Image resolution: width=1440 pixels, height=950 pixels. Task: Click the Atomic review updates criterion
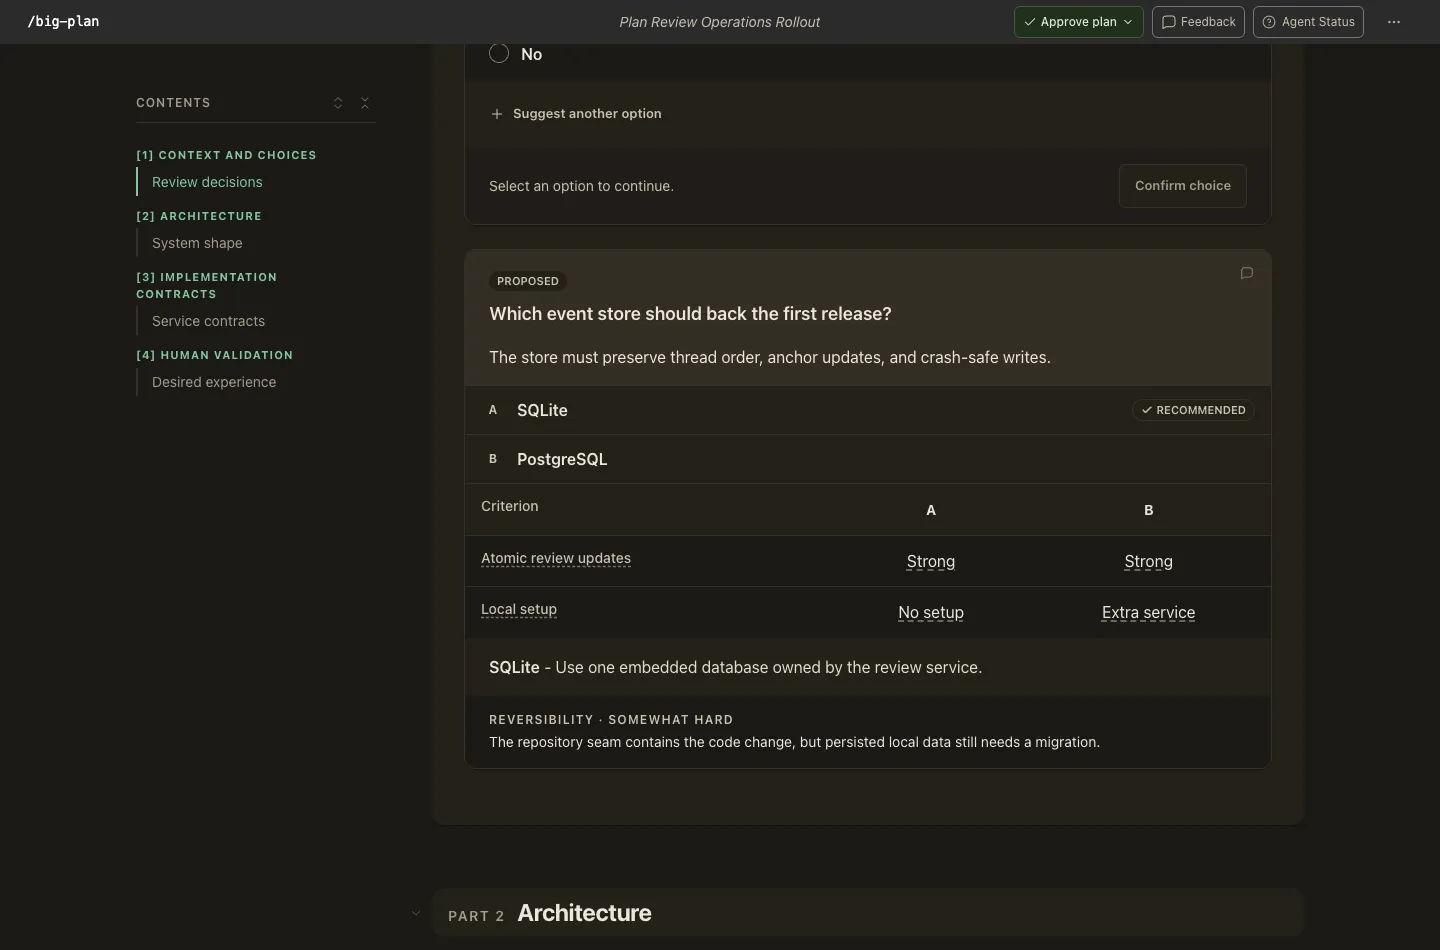tap(556, 558)
